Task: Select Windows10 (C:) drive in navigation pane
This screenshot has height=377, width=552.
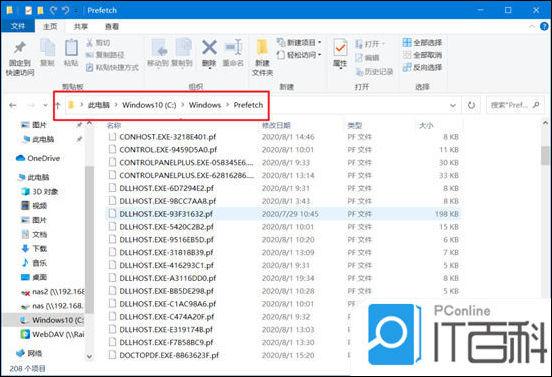Action: (x=51, y=320)
